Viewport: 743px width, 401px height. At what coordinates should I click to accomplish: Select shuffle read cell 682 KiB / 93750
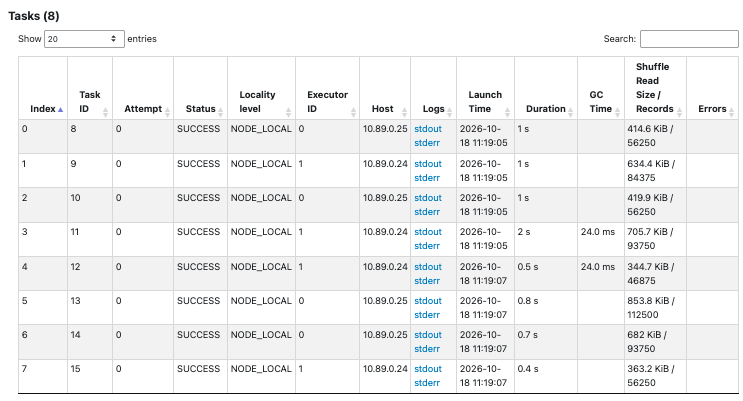point(655,342)
